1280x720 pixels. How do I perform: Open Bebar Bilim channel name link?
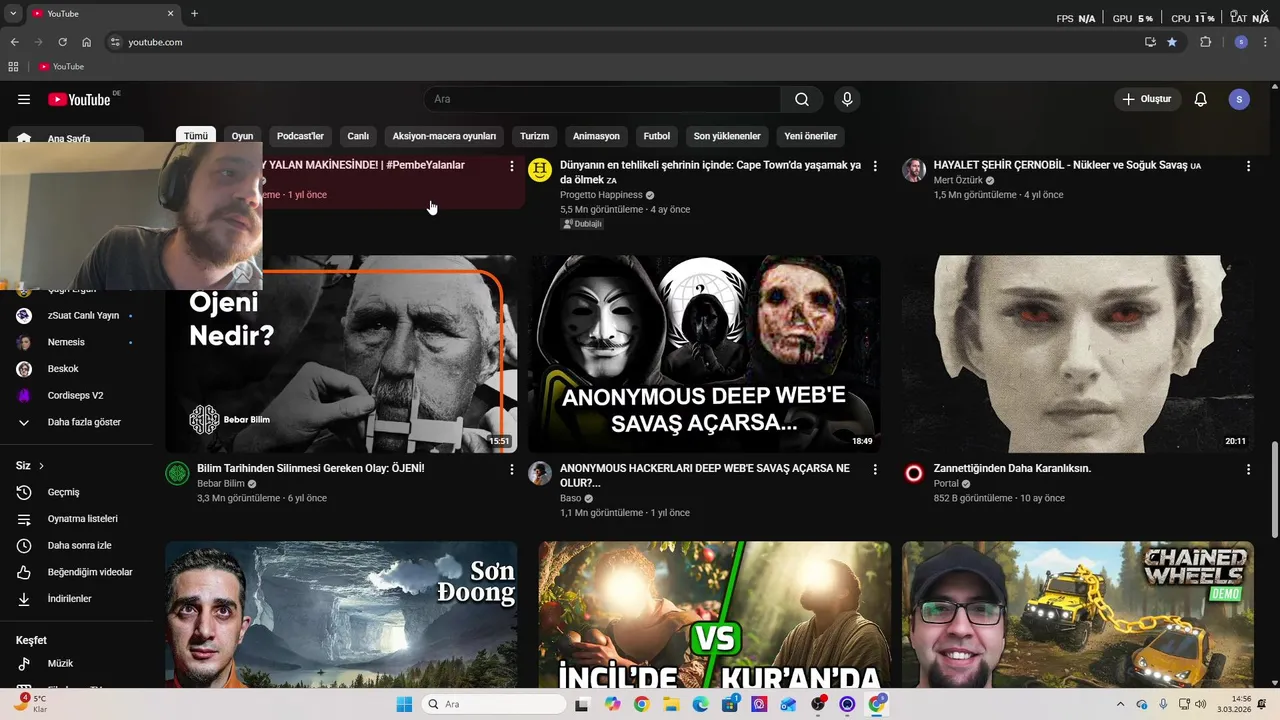click(x=221, y=483)
